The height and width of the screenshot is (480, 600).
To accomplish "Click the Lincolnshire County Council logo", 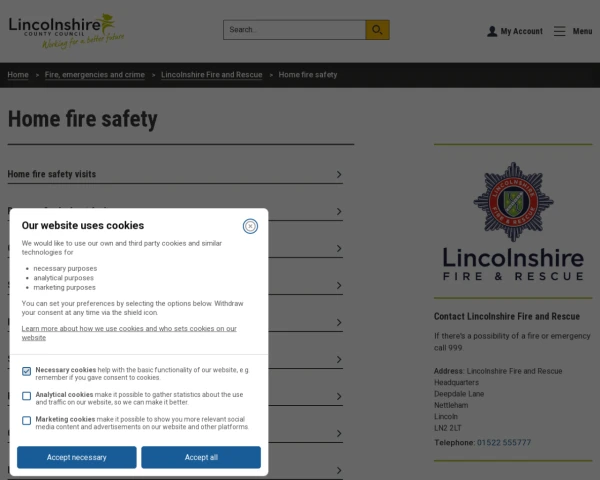I will pyautogui.click(x=67, y=31).
